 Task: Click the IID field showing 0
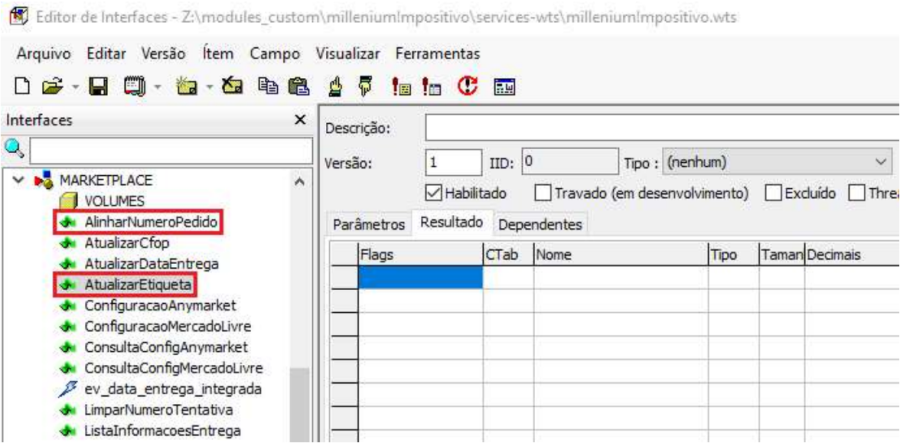tap(569, 162)
